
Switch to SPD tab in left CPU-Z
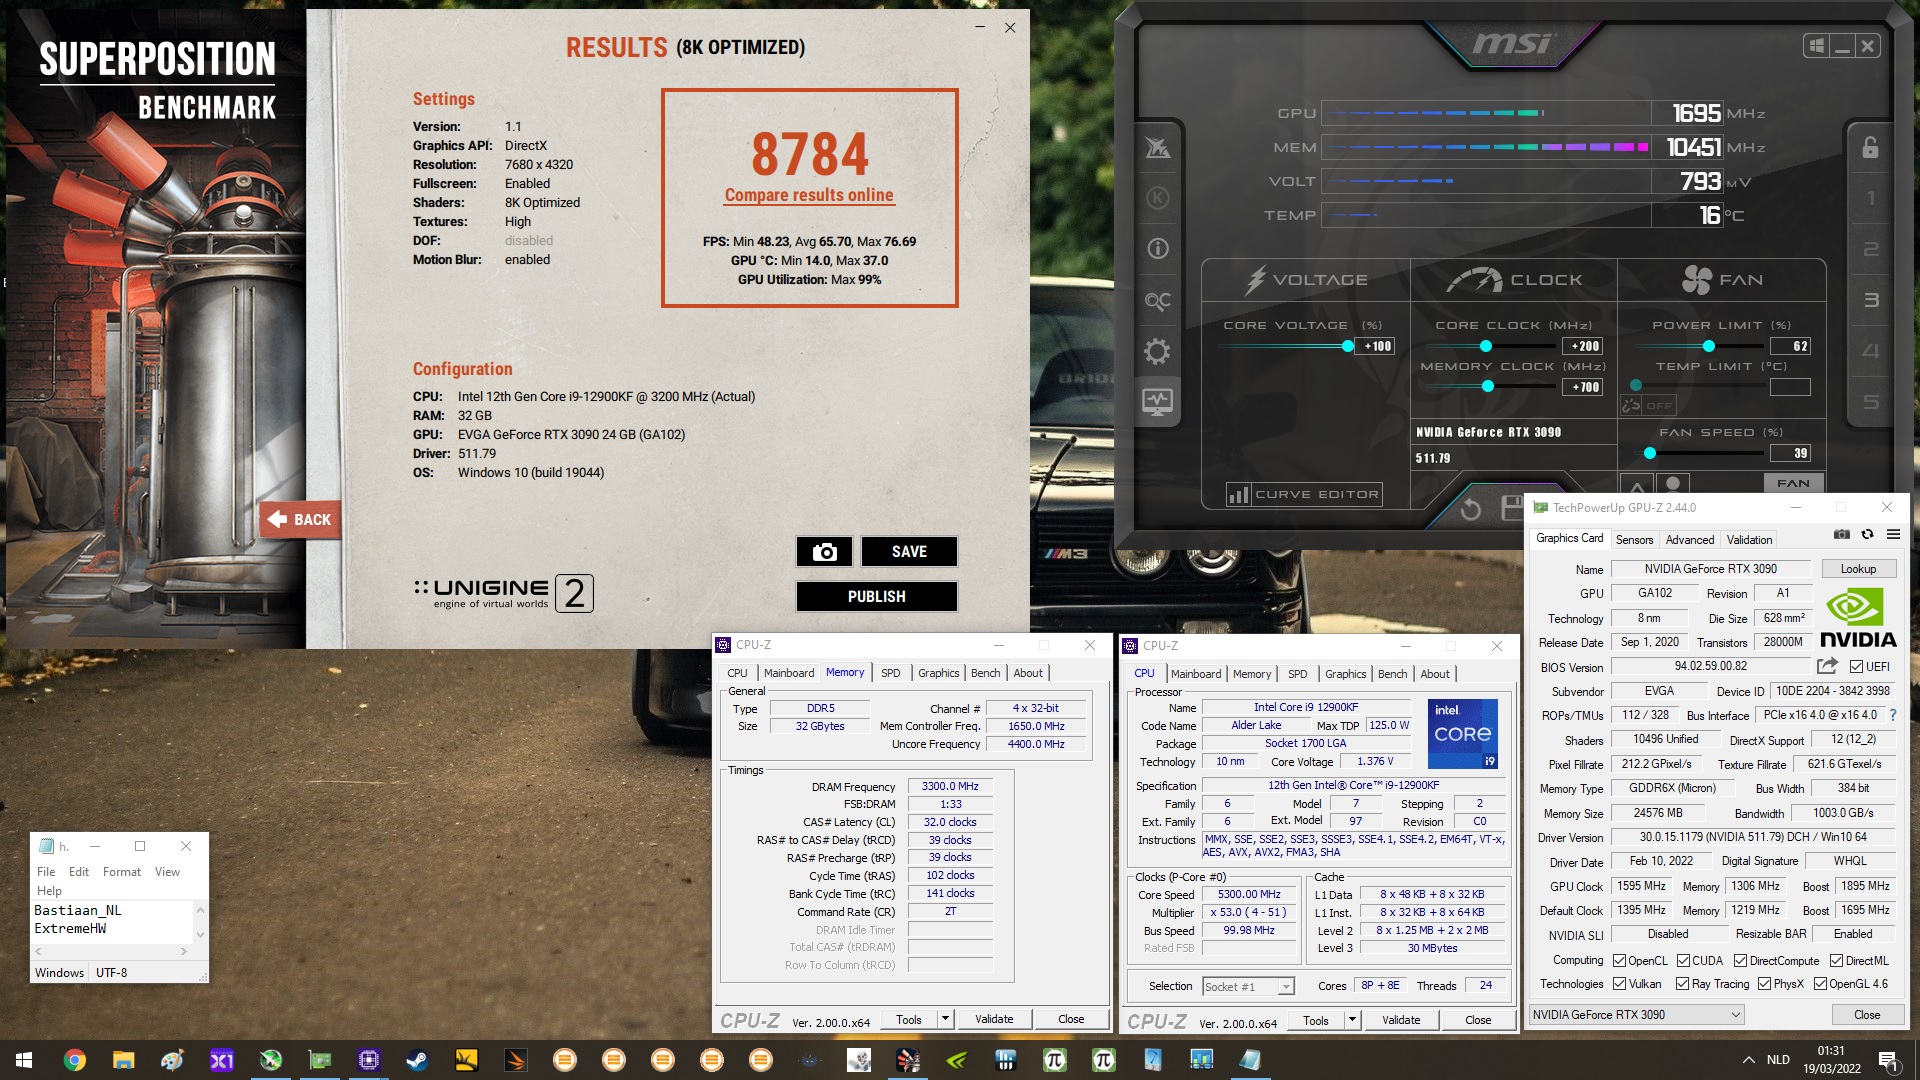click(890, 673)
